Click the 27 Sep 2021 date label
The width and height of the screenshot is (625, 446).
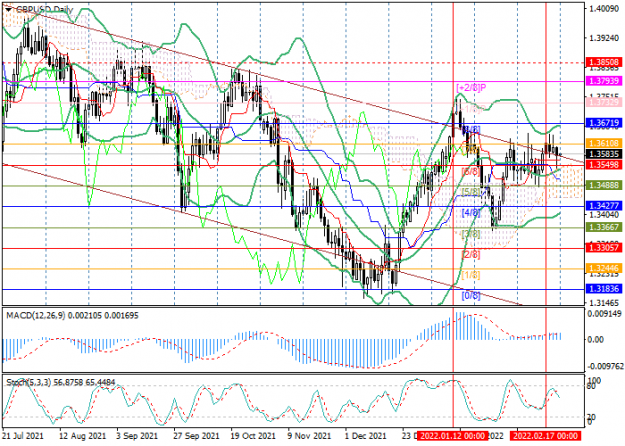pos(197,436)
